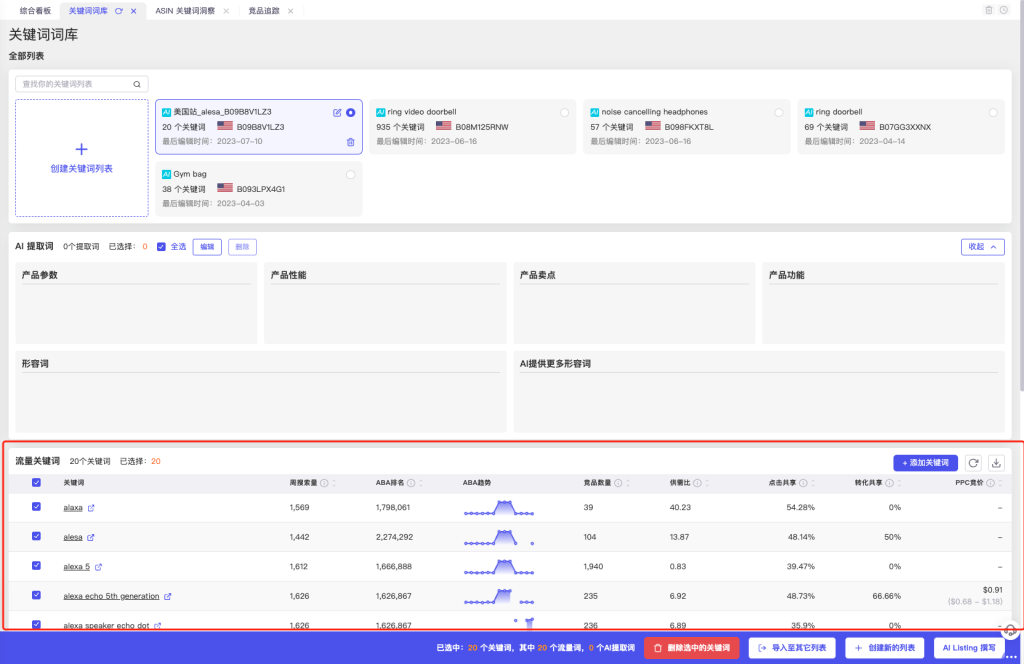Image resolution: width=1024 pixels, height=664 pixels.
Task: Download the 流量关键词 table data
Action: (x=996, y=463)
